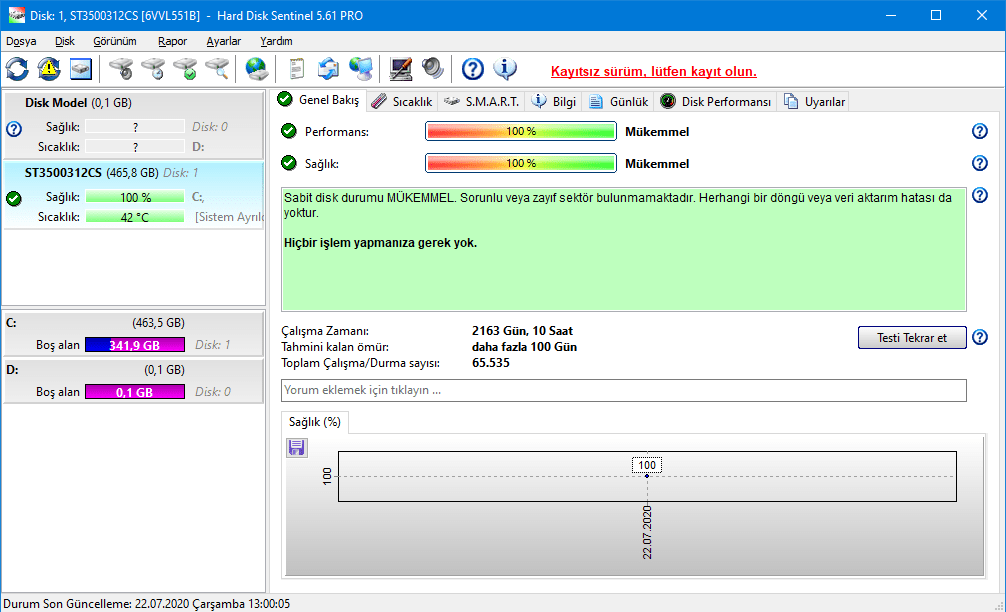This screenshot has height=612, width=1006.
Task: Click the status bar last update text
Action: click(x=146, y=604)
